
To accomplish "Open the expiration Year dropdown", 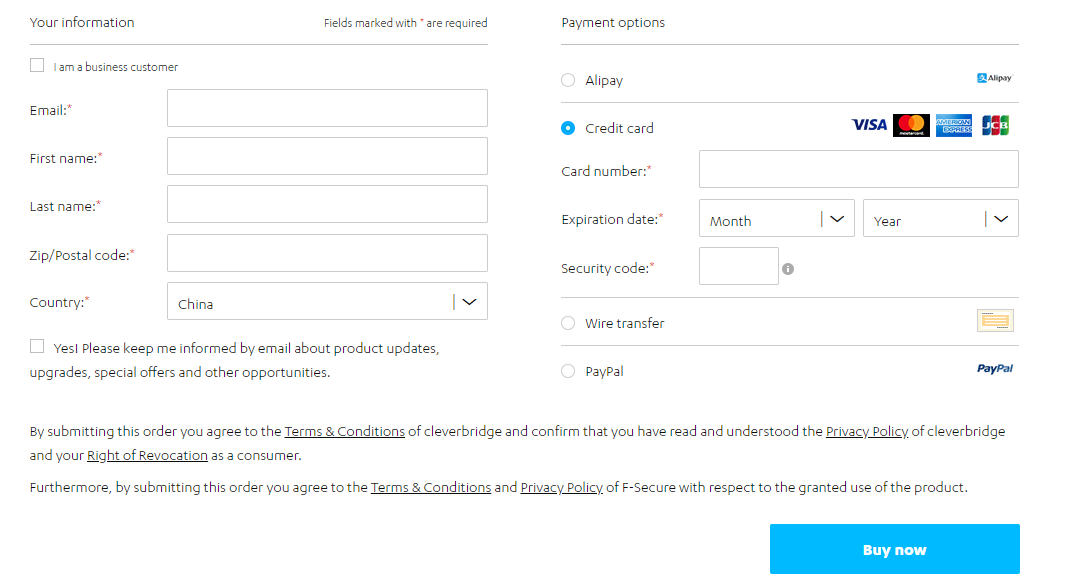I will 940,218.
